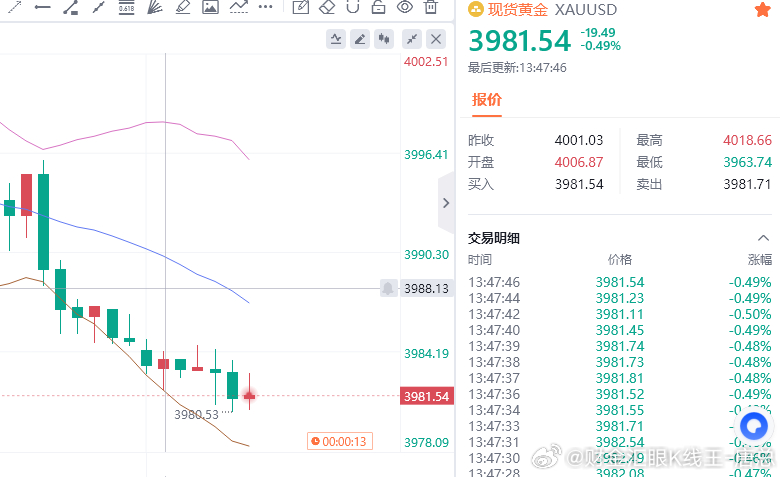Click the 3978.09 axis price label
Viewport: 784px width, 477px height.
click(x=426, y=442)
